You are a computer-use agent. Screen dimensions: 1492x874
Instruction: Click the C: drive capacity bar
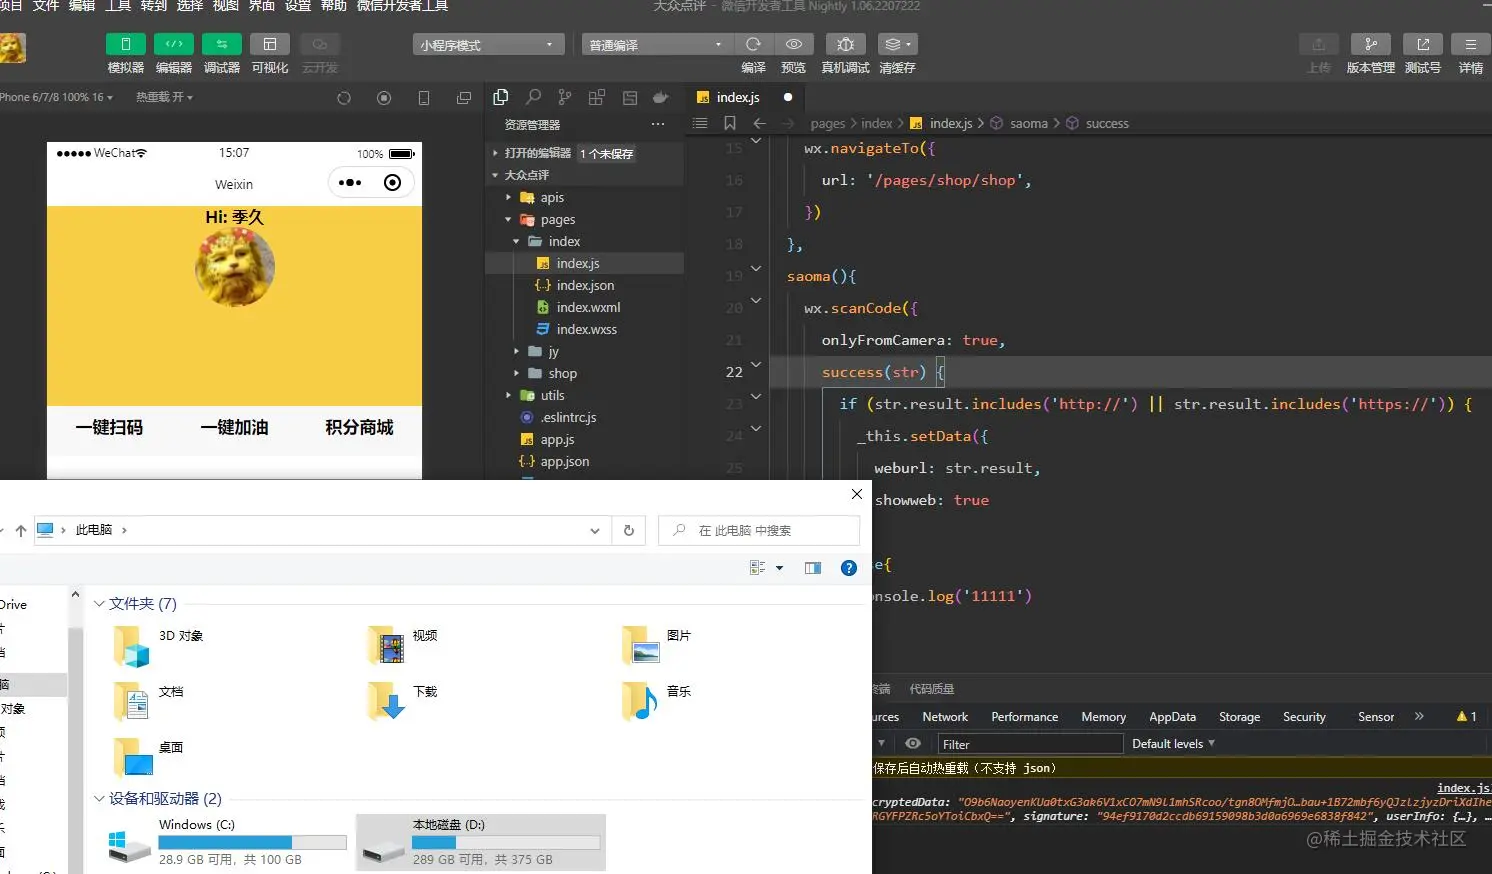point(252,841)
